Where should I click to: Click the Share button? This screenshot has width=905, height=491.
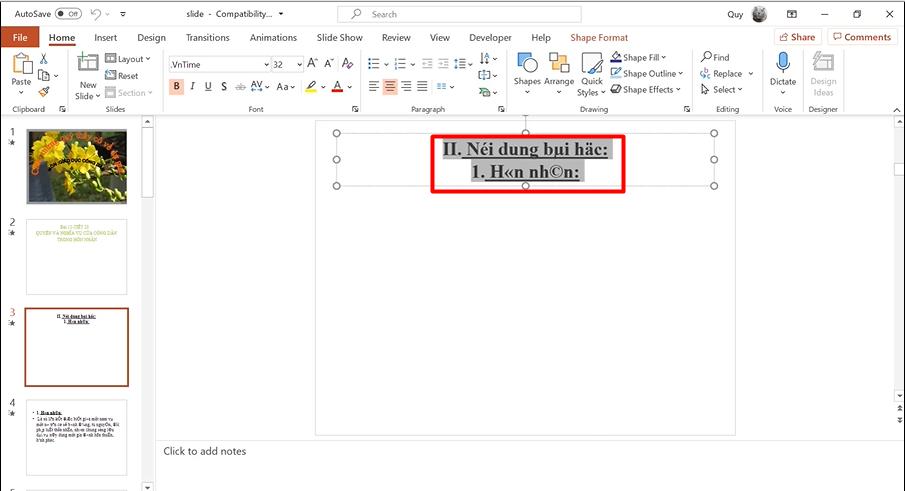(796, 37)
